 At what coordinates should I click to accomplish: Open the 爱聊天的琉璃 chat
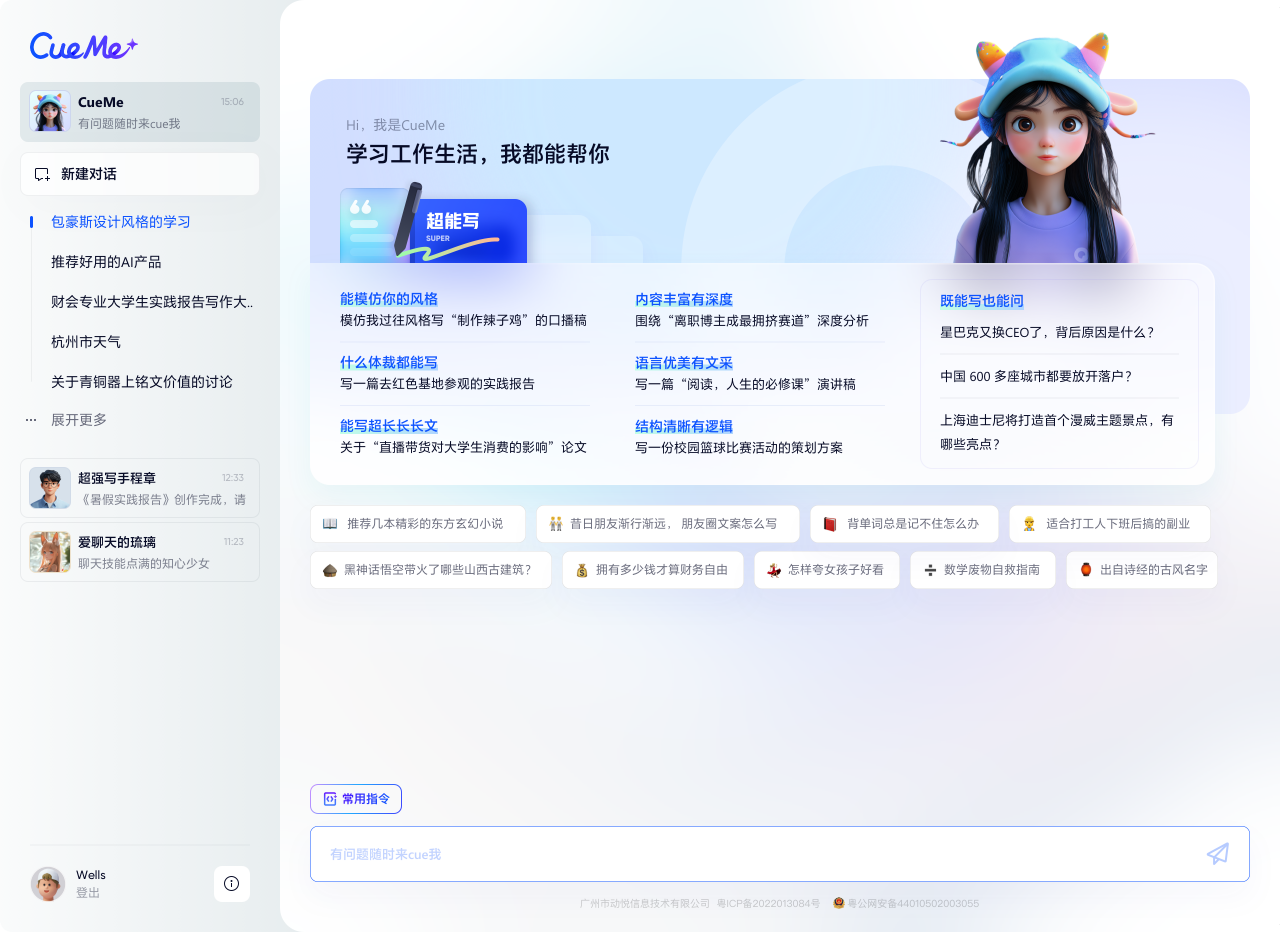[x=140, y=551]
